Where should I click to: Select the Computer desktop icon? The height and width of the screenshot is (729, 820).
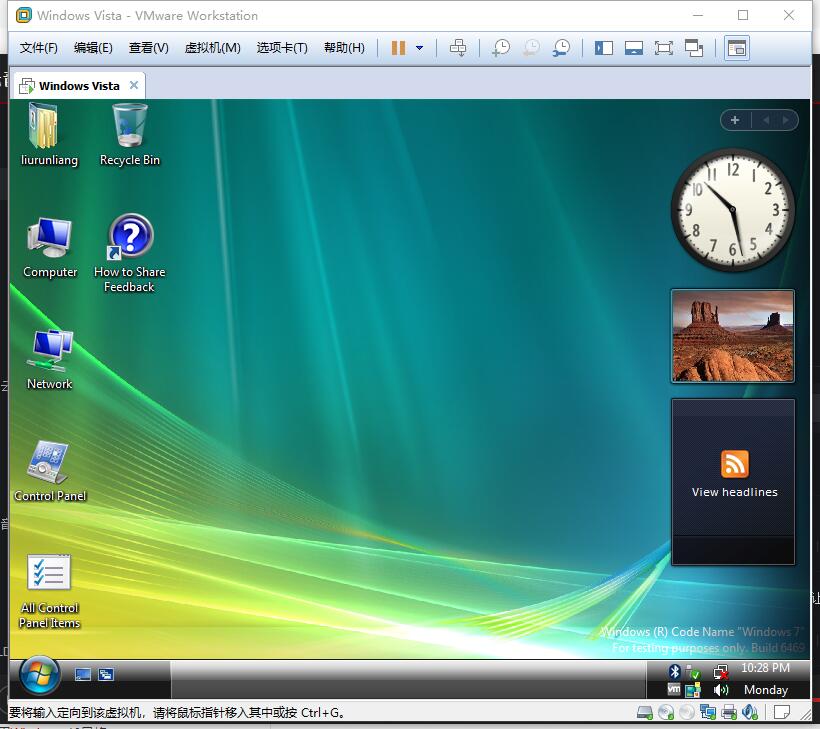tap(50, 248)
